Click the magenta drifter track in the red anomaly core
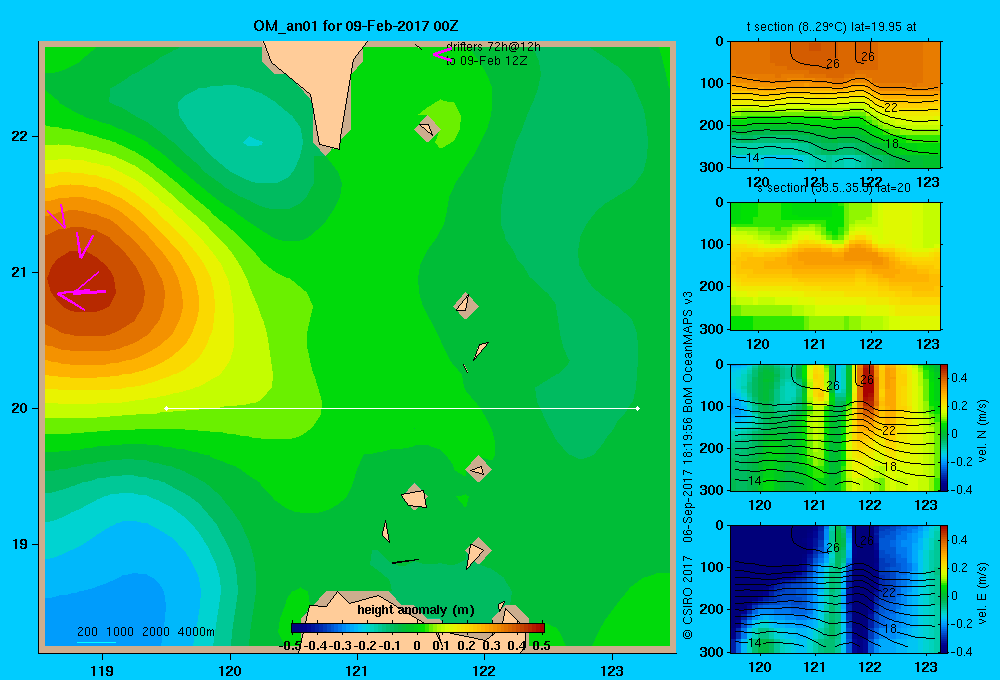The image size is (1000, 680). (80, 292)
